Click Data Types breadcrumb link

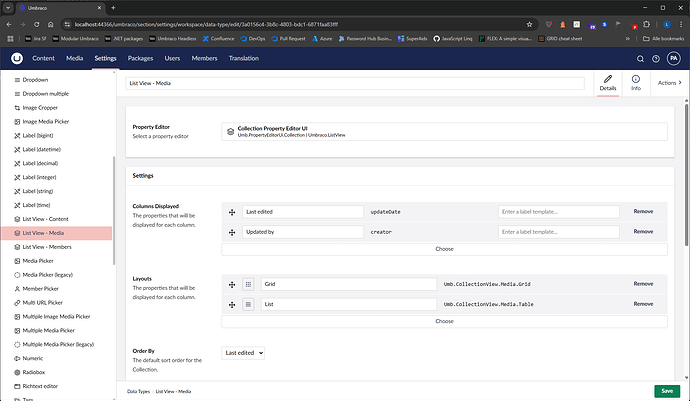click(x=139, y=391)
